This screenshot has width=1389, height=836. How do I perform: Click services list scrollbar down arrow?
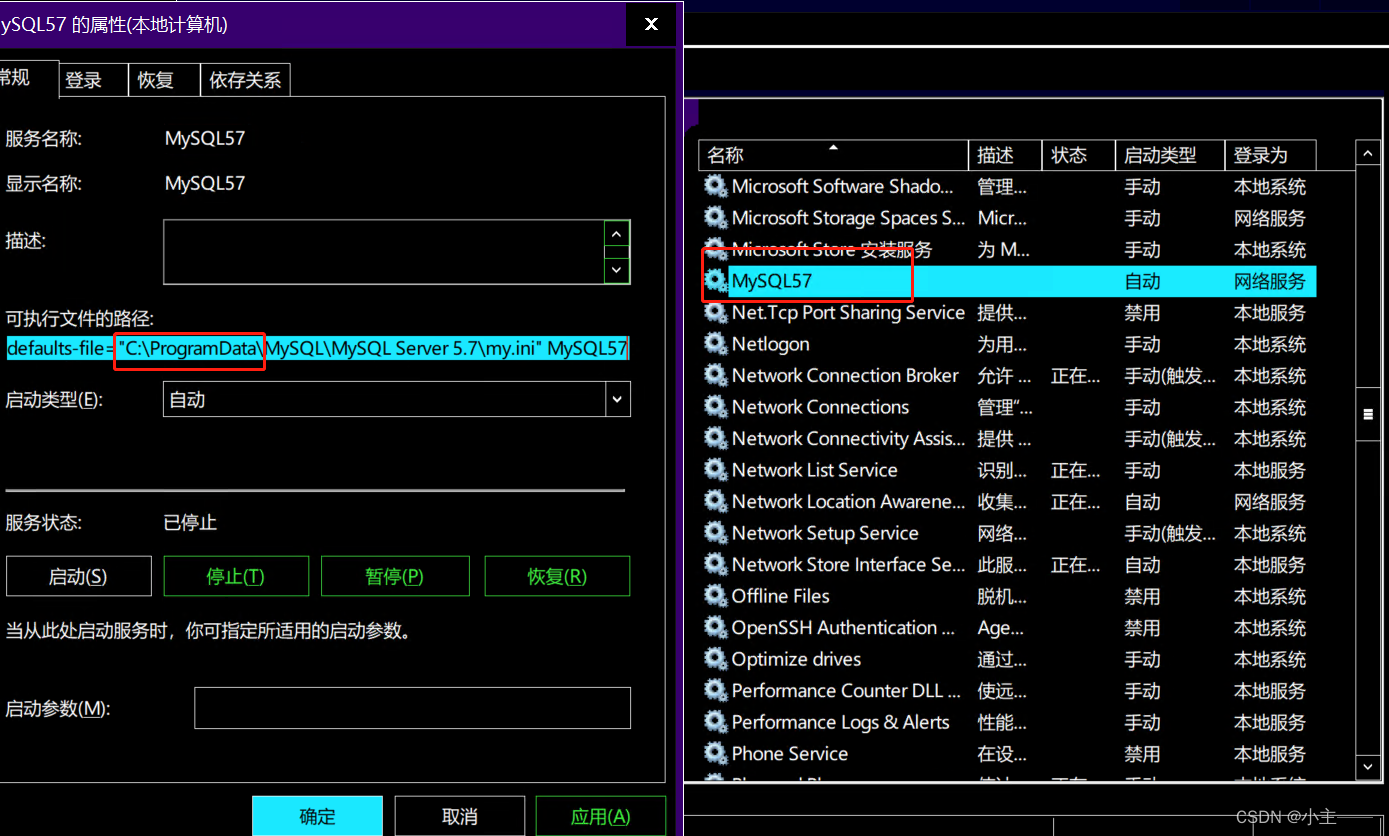(x=1368, y=767)
